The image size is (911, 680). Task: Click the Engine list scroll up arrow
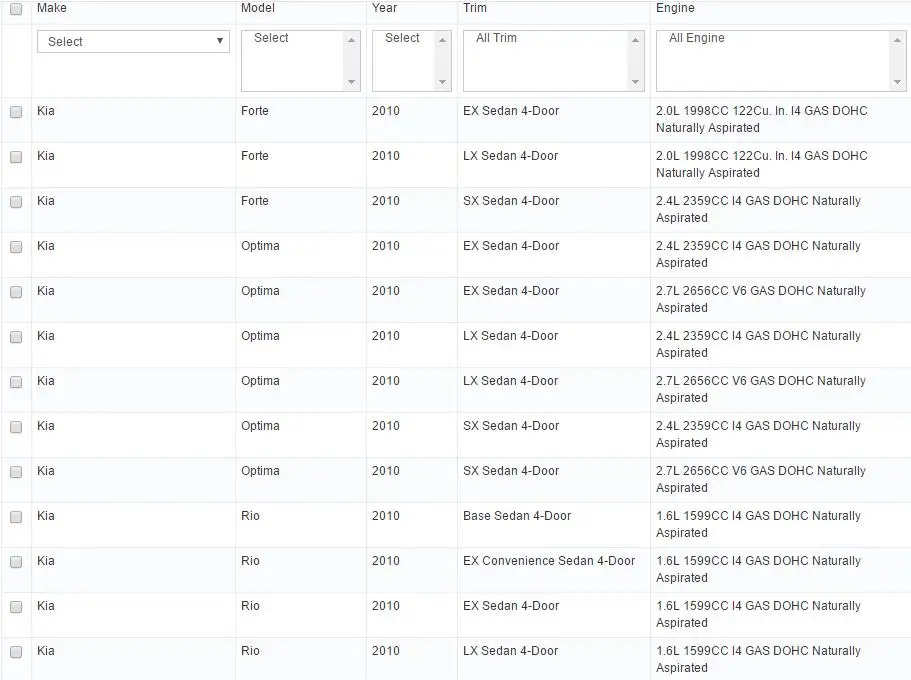tap(897, 40)
